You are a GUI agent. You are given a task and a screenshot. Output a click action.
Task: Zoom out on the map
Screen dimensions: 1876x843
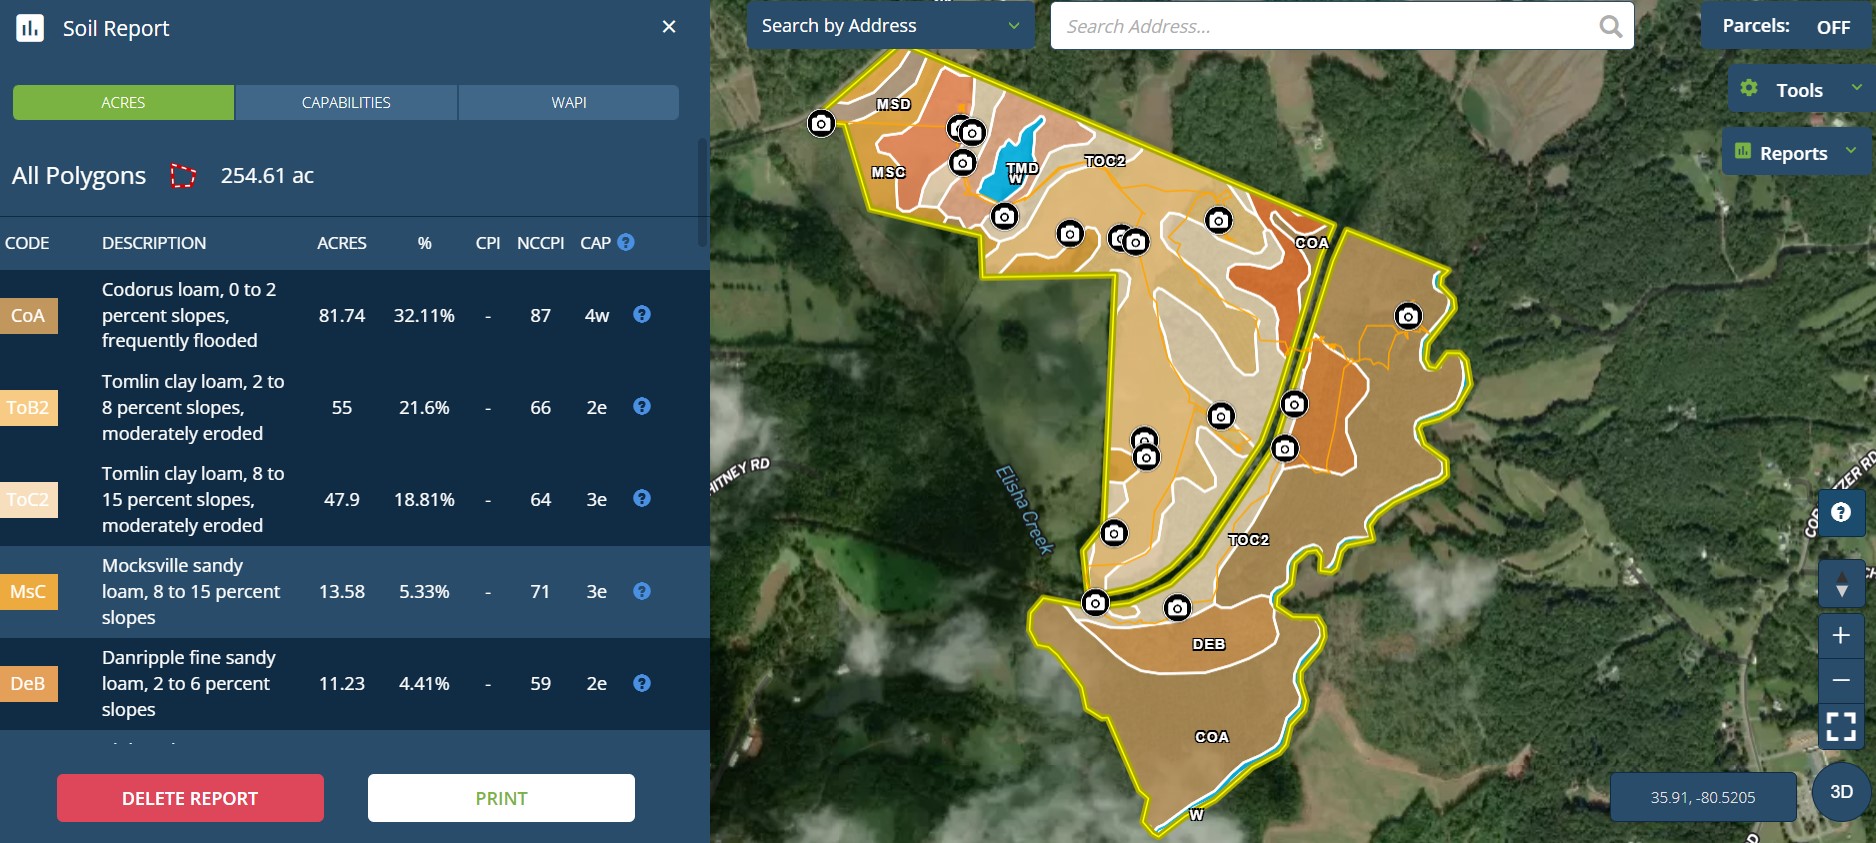coord(1840,680)
